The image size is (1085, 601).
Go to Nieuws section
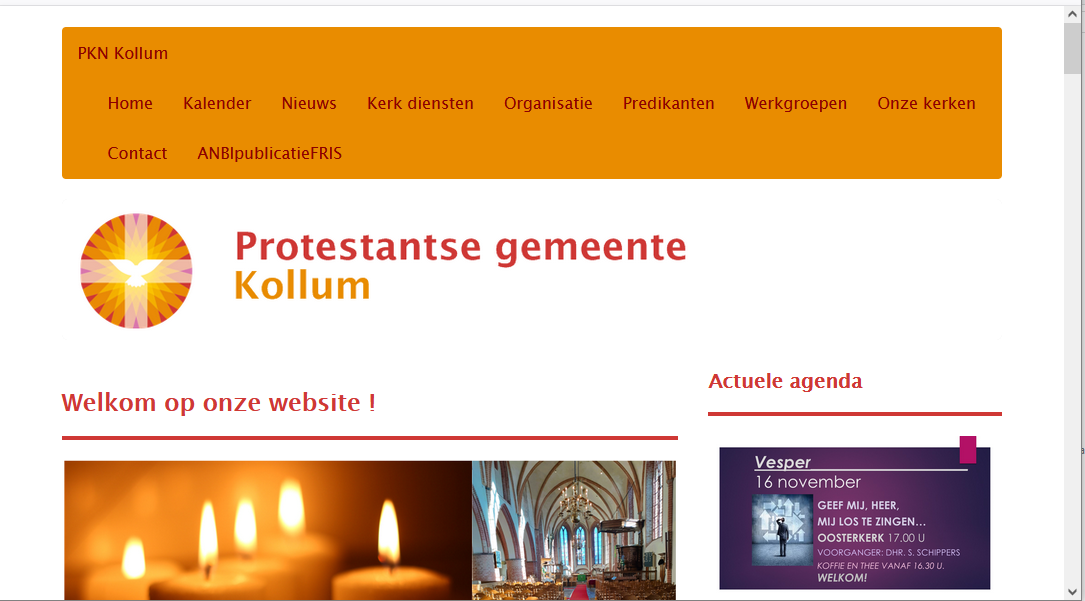click(x=309, y=104)
